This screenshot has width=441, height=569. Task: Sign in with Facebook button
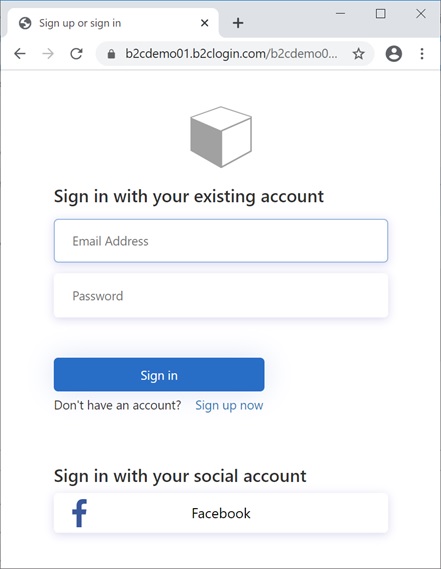pyautogui.click(x=221, y=513)
